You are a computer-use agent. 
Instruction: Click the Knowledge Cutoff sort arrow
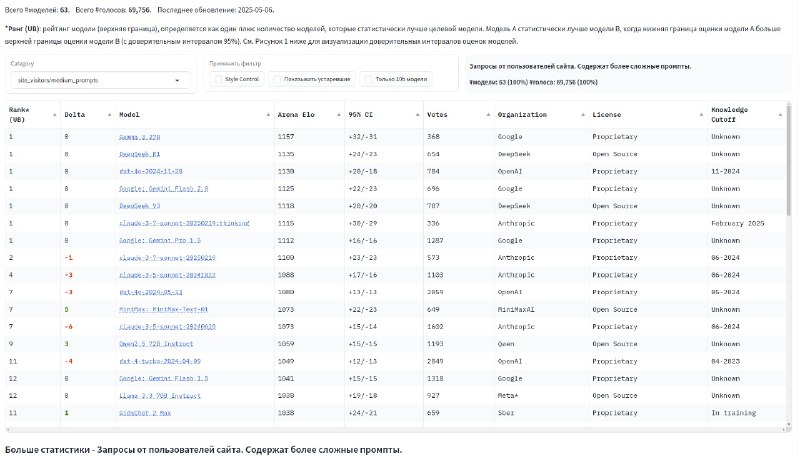pos(780,115)
